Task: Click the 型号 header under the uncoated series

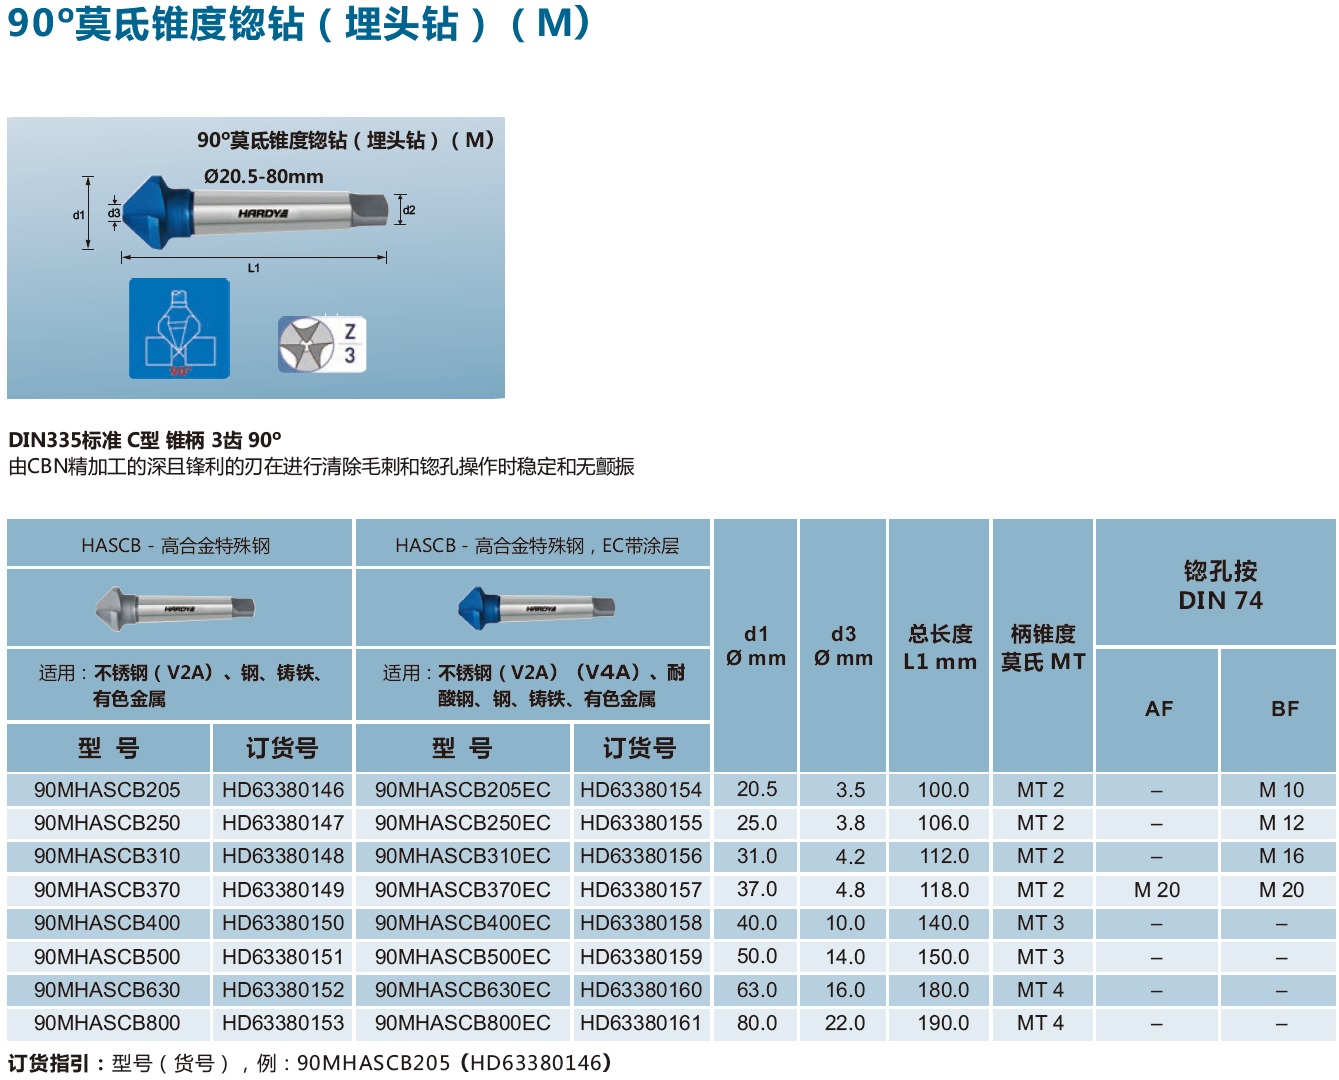Action: coord(108,748)
